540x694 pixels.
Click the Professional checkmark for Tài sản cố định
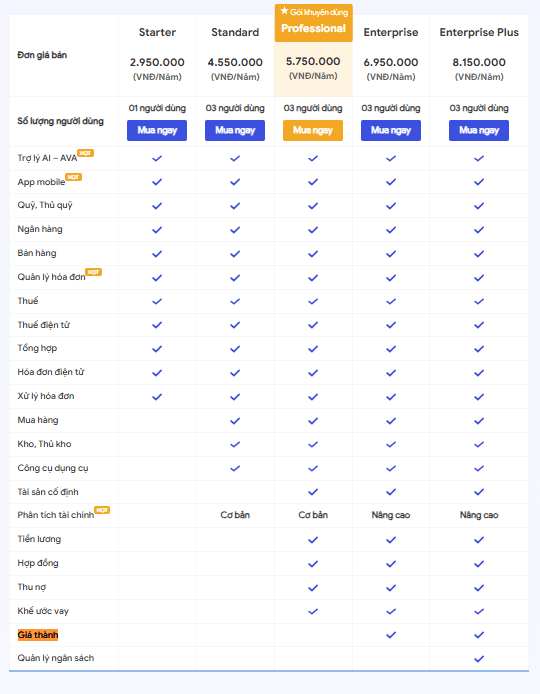[x=312, y=492]
